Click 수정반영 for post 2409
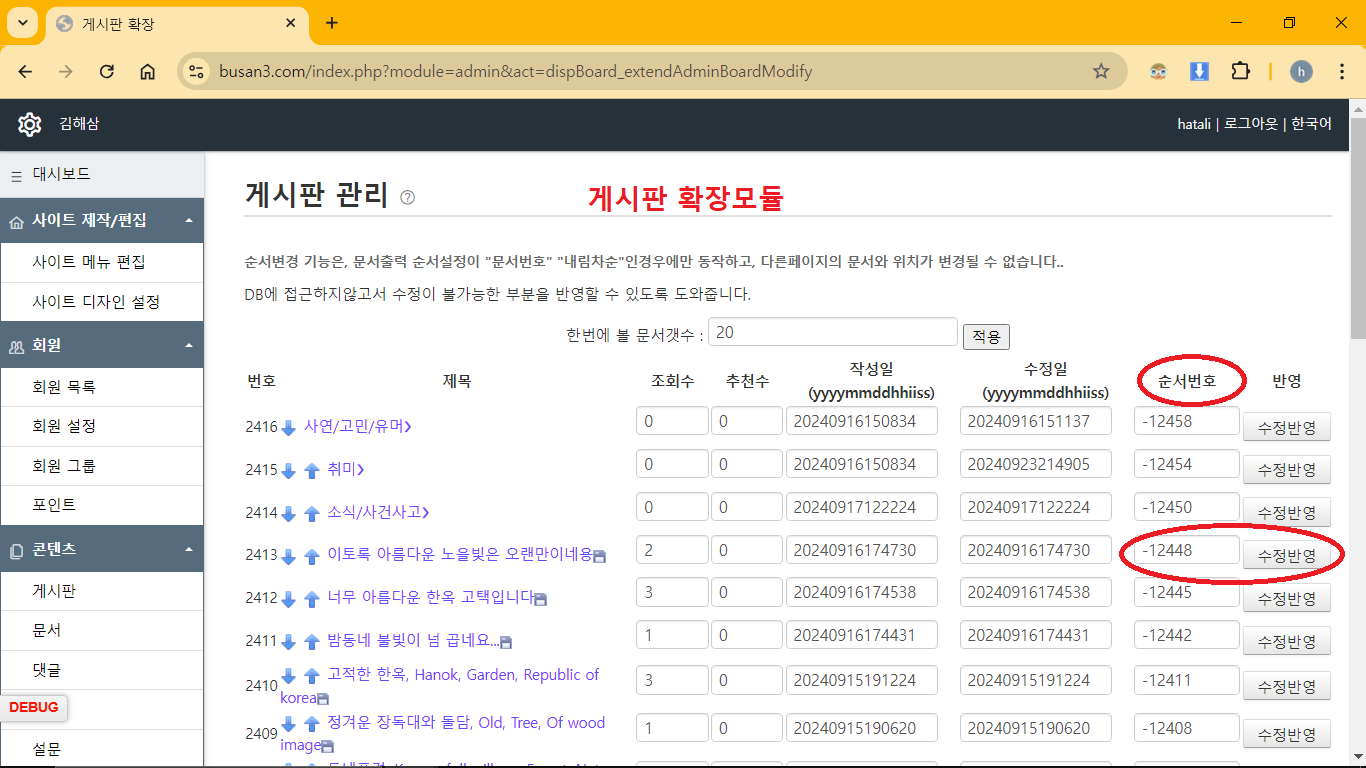Image resolution: width=1366 pixels, height=768 pixels. [1287, 734]
